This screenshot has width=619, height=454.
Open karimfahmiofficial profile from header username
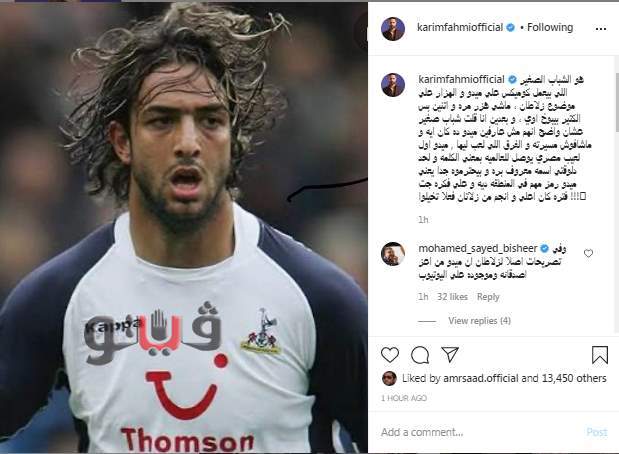(x=460, y=27)
